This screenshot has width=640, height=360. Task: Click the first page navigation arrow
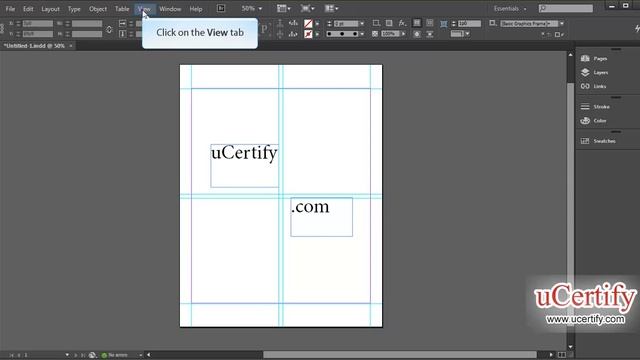(11, 355)
